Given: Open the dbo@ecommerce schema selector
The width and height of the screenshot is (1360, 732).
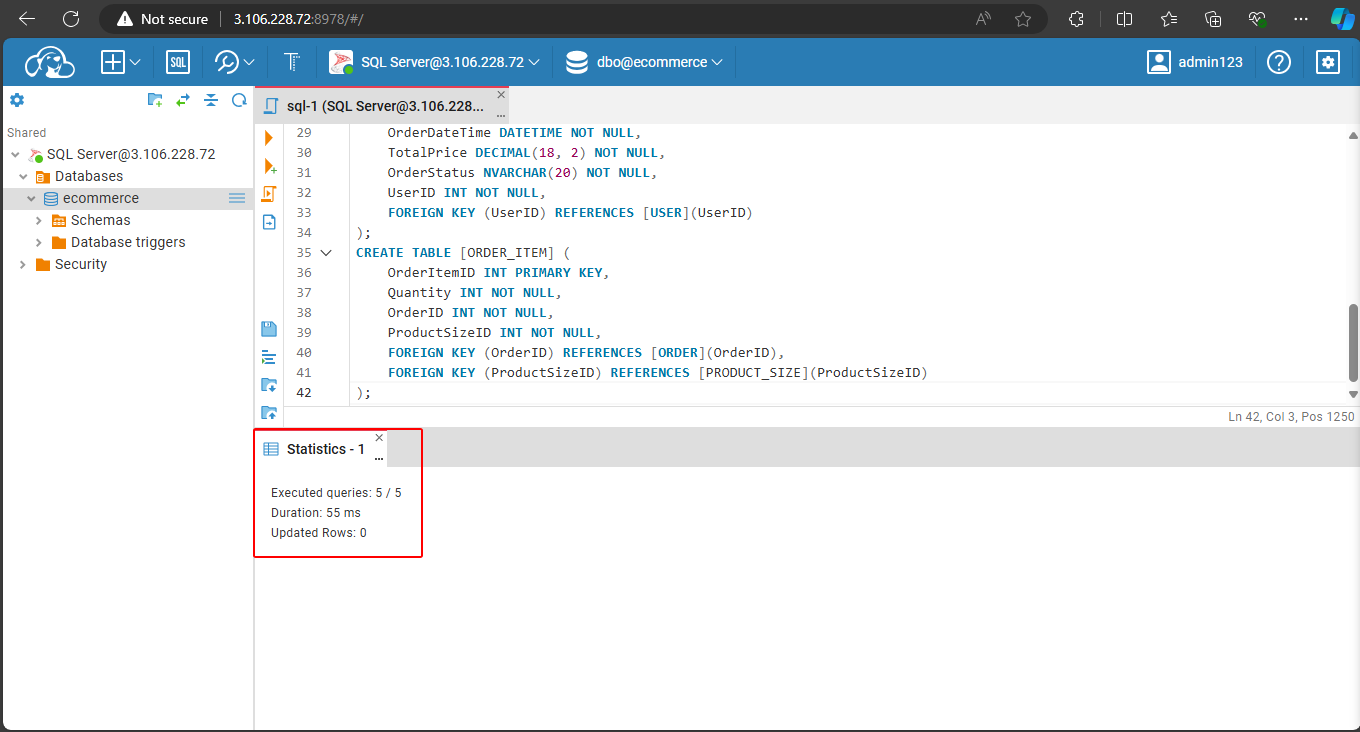Looking at the screenshot, I should (644, 62).
